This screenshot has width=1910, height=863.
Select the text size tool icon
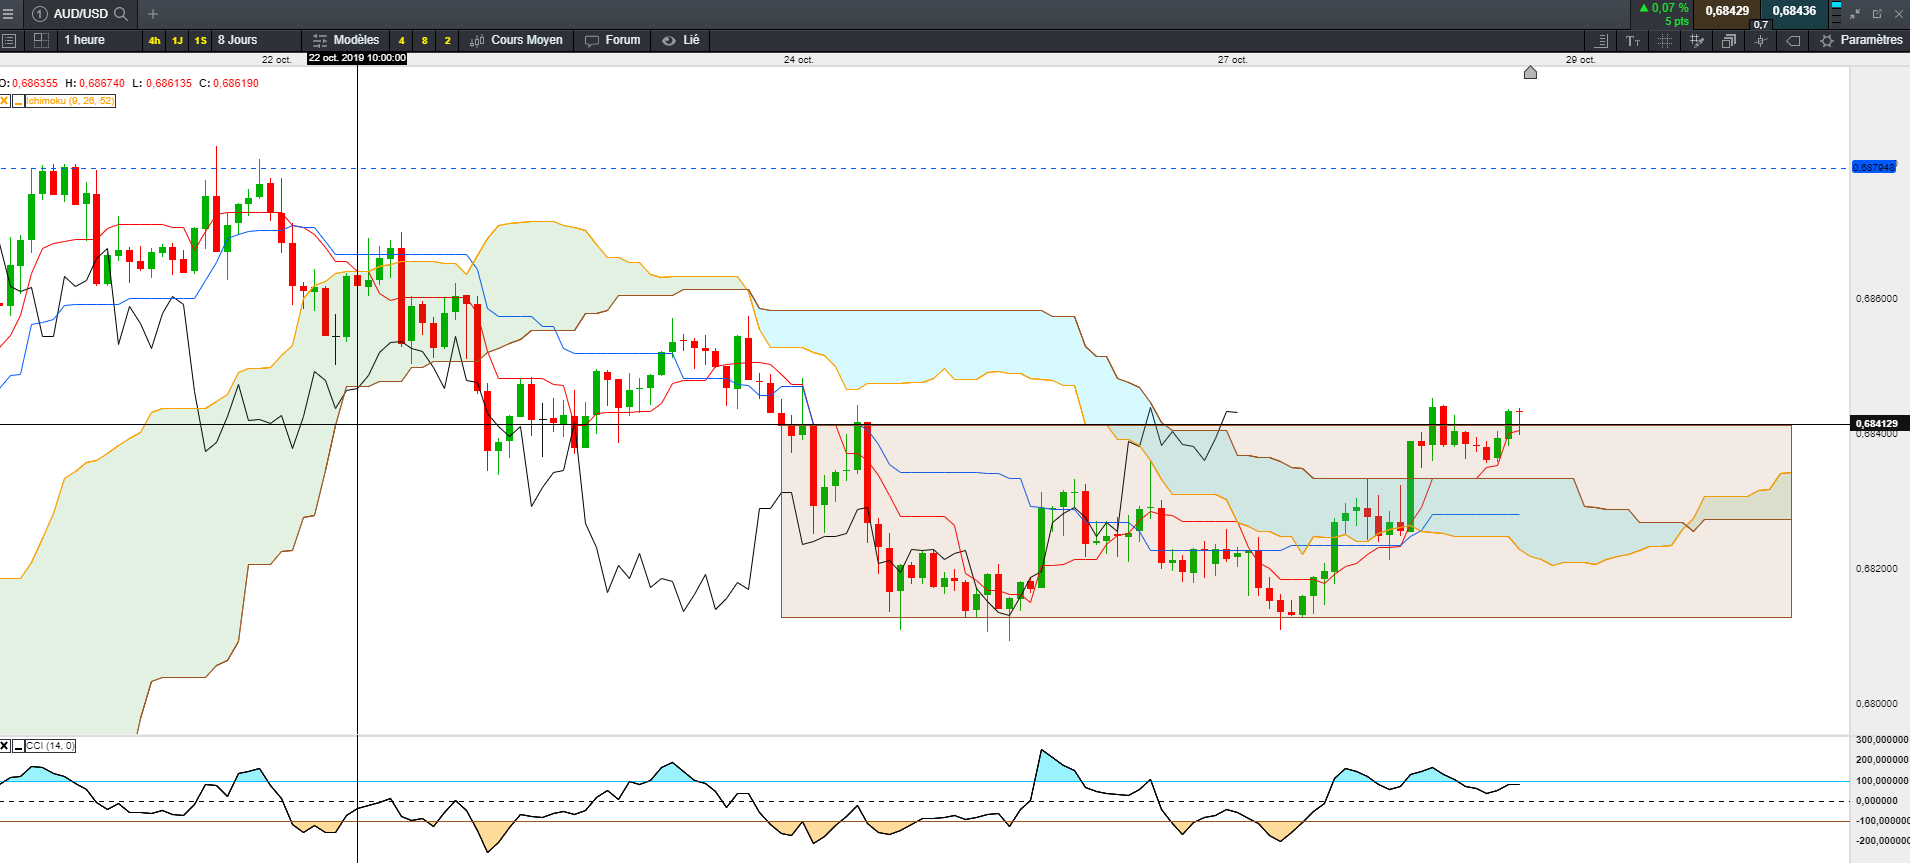(x=1633, y=41)
